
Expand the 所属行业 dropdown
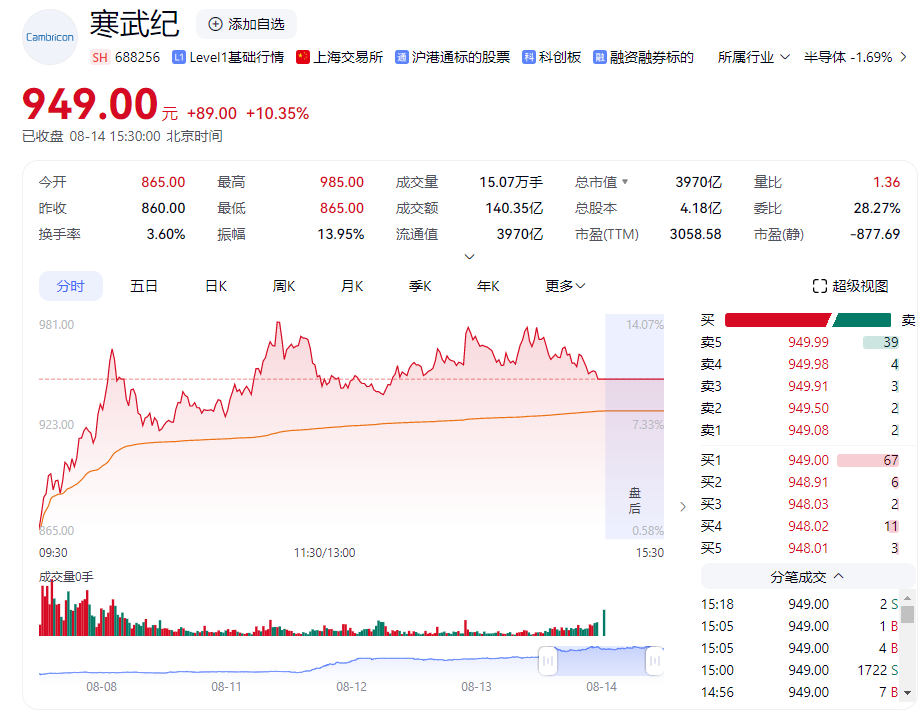click(x=753, y=57)
